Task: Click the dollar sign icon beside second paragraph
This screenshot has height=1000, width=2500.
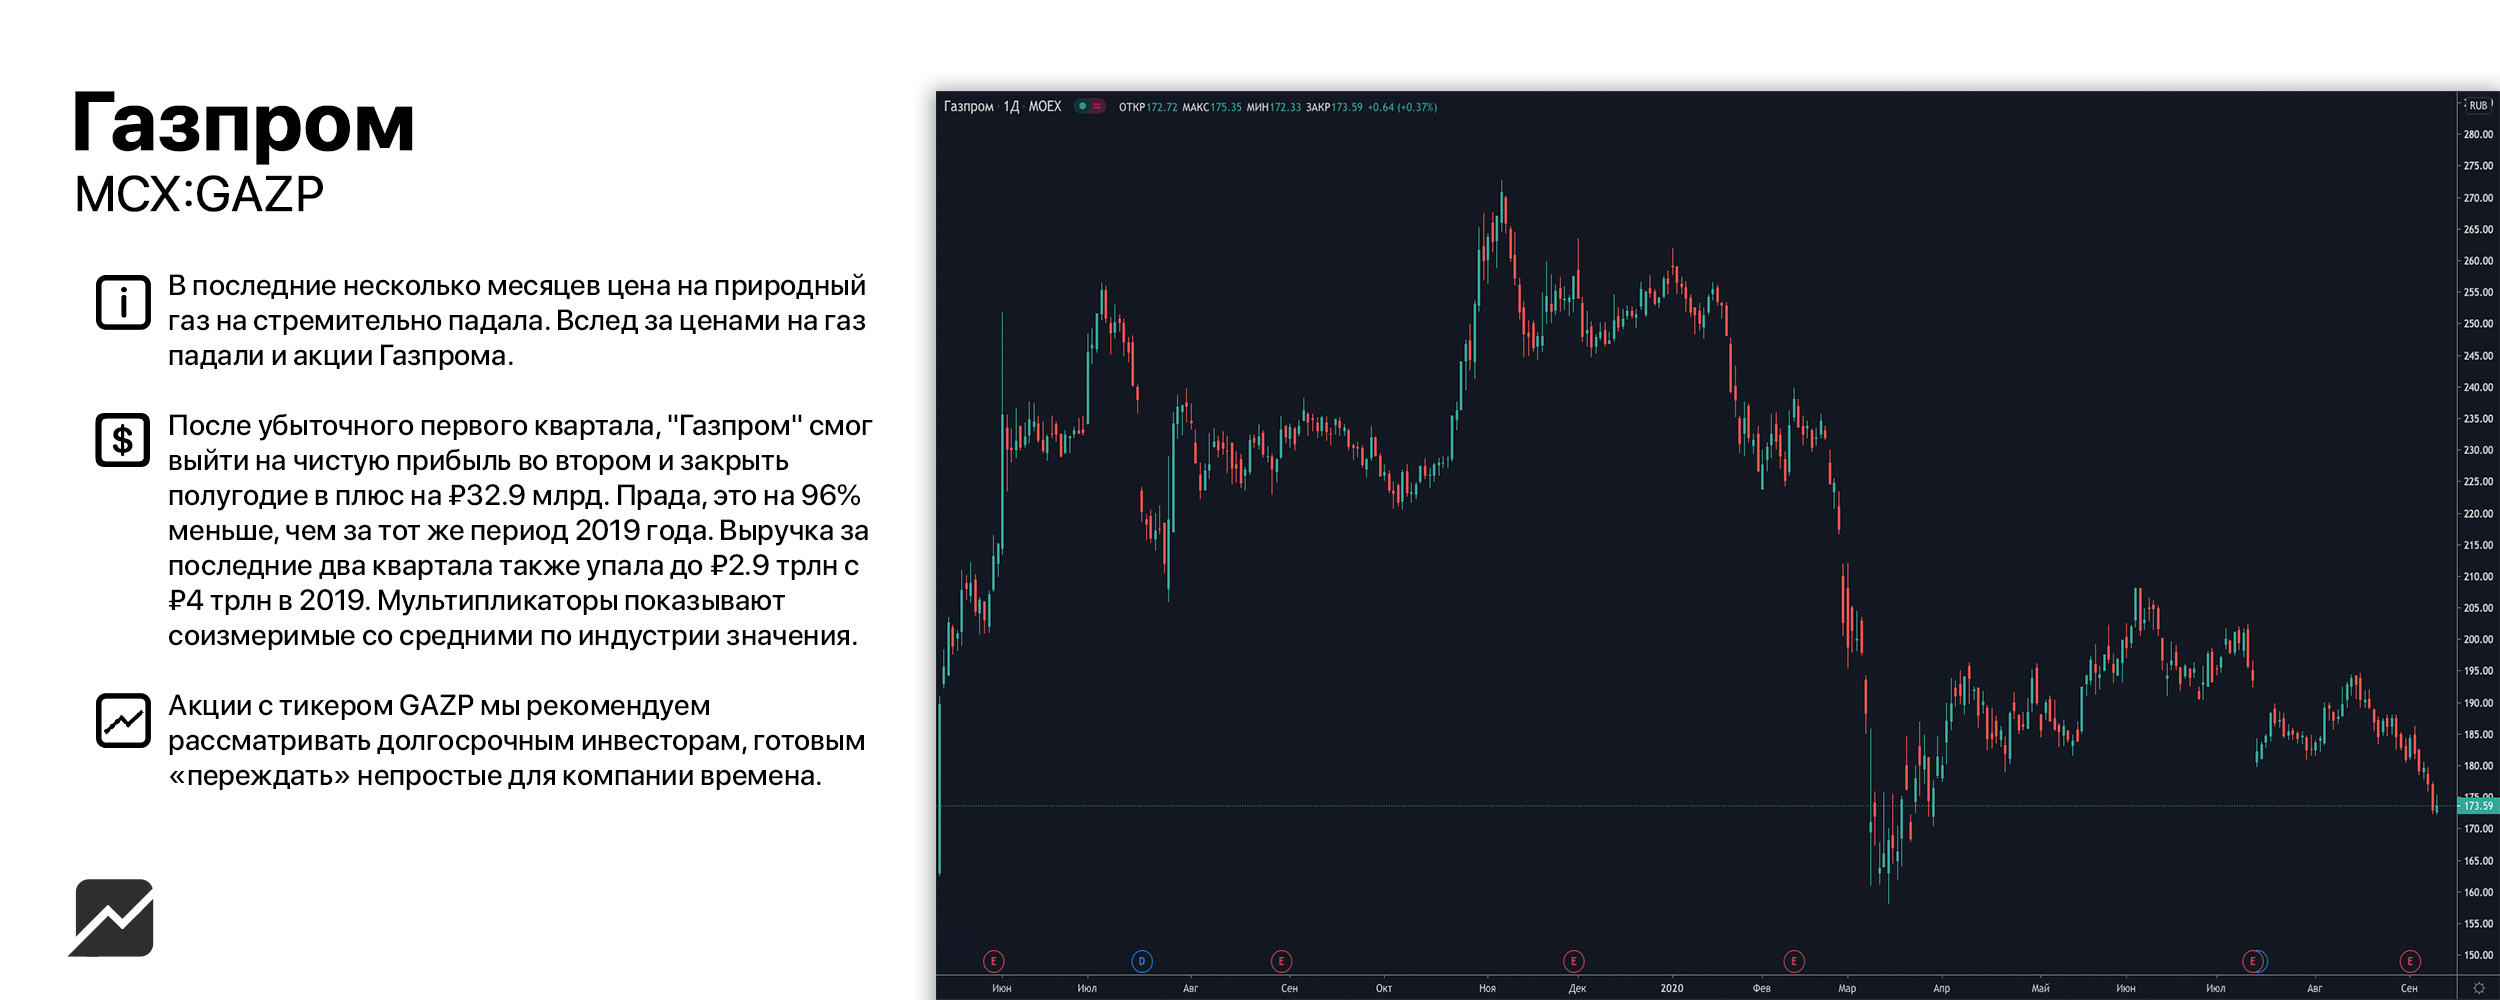Action: (x=123, y=440)
